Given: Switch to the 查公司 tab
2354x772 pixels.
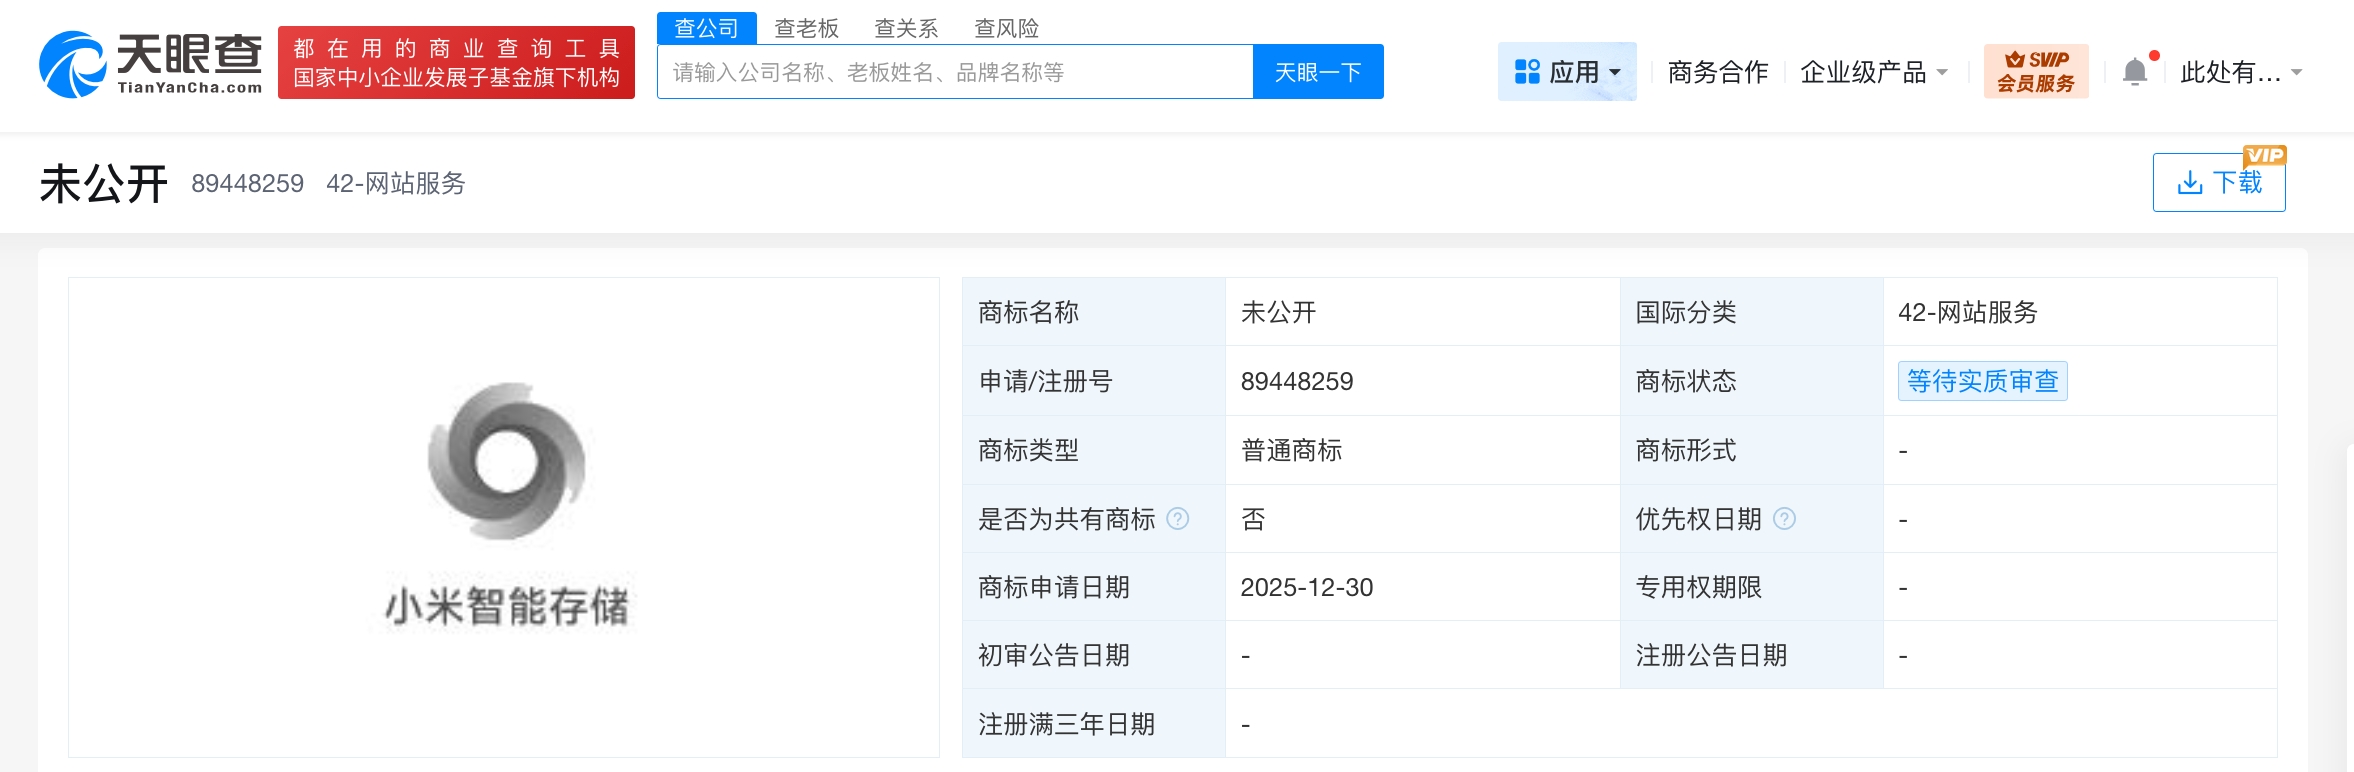Looking at the screenshot, I should click(706, 28).
